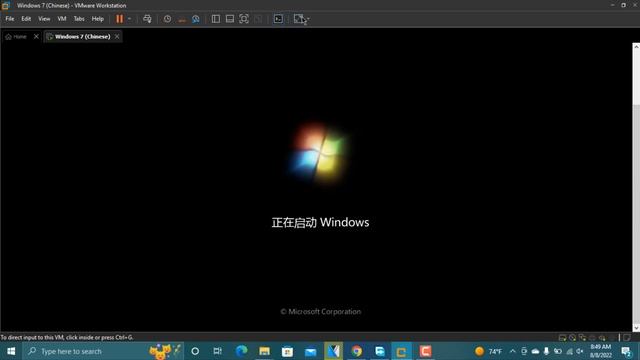Switch to Unity mode
640x360 pixels.
(x=258, y=19)
